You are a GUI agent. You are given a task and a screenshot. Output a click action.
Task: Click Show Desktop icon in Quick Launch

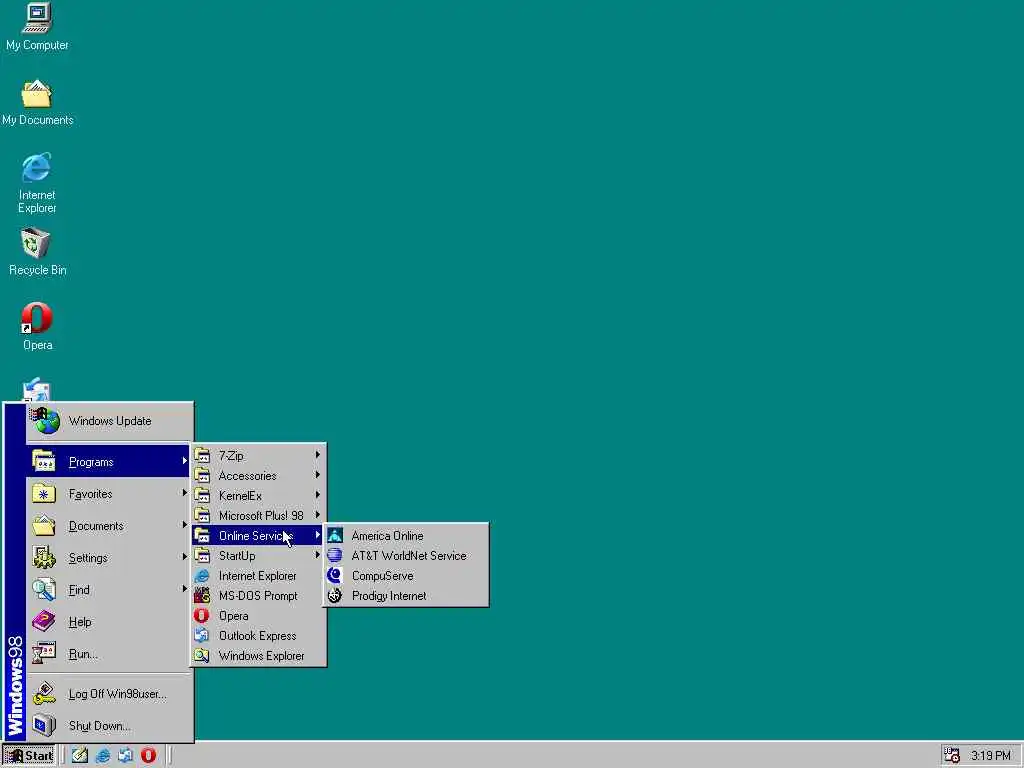(80, 756)
